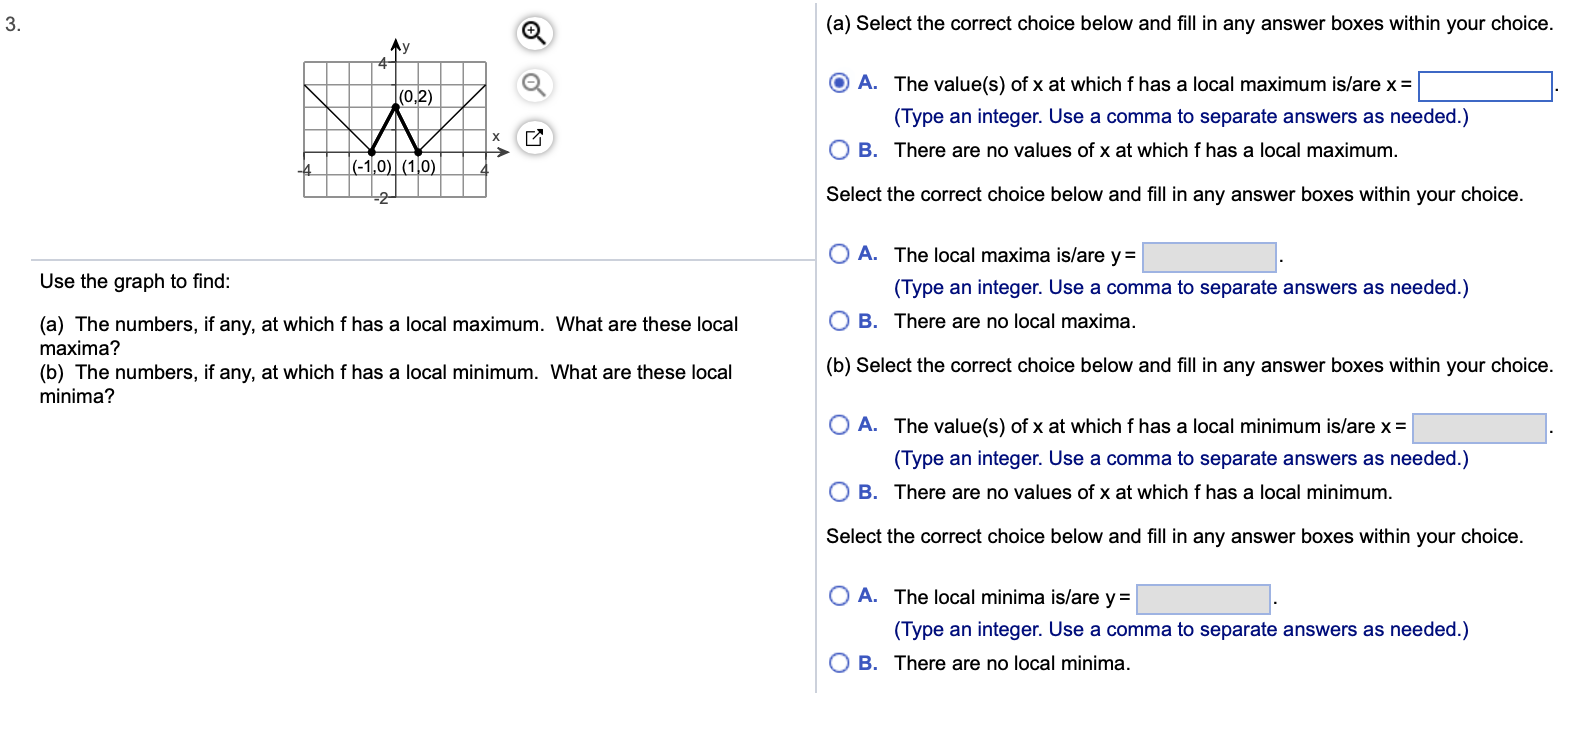Image resolution: width=1576 pixels, height=734 pixels.
Task: Open the graph in a larger window
Action: coord(536,138)
